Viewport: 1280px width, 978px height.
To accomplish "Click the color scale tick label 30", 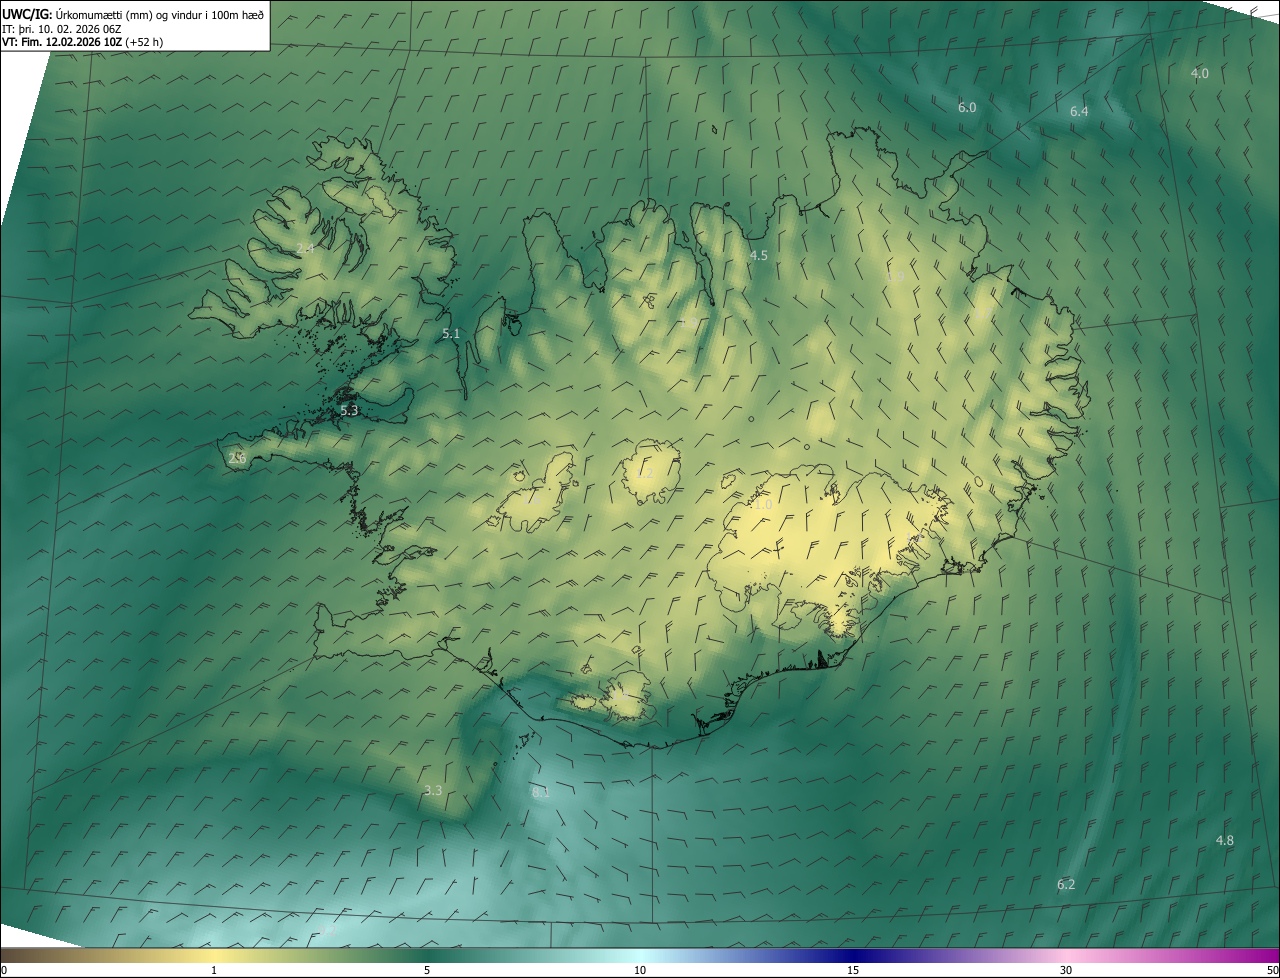I will tap(1066, 970).
